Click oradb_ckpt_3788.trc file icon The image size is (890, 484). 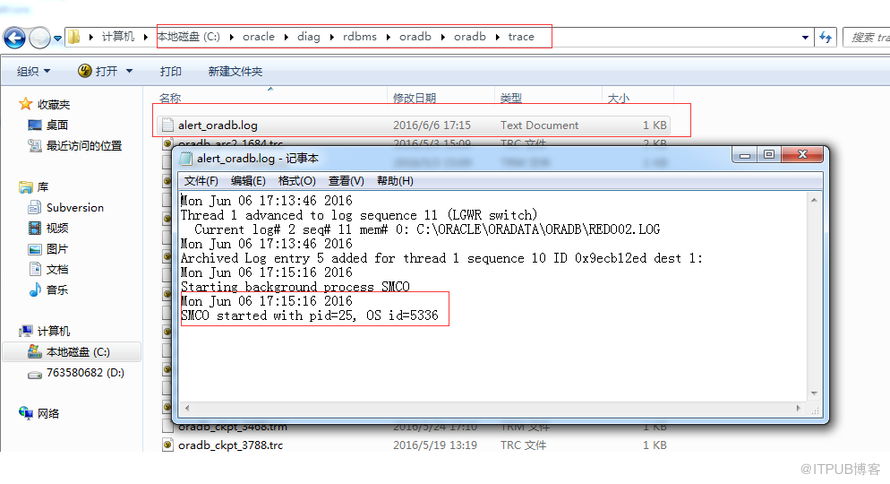(x=167, y=445)
